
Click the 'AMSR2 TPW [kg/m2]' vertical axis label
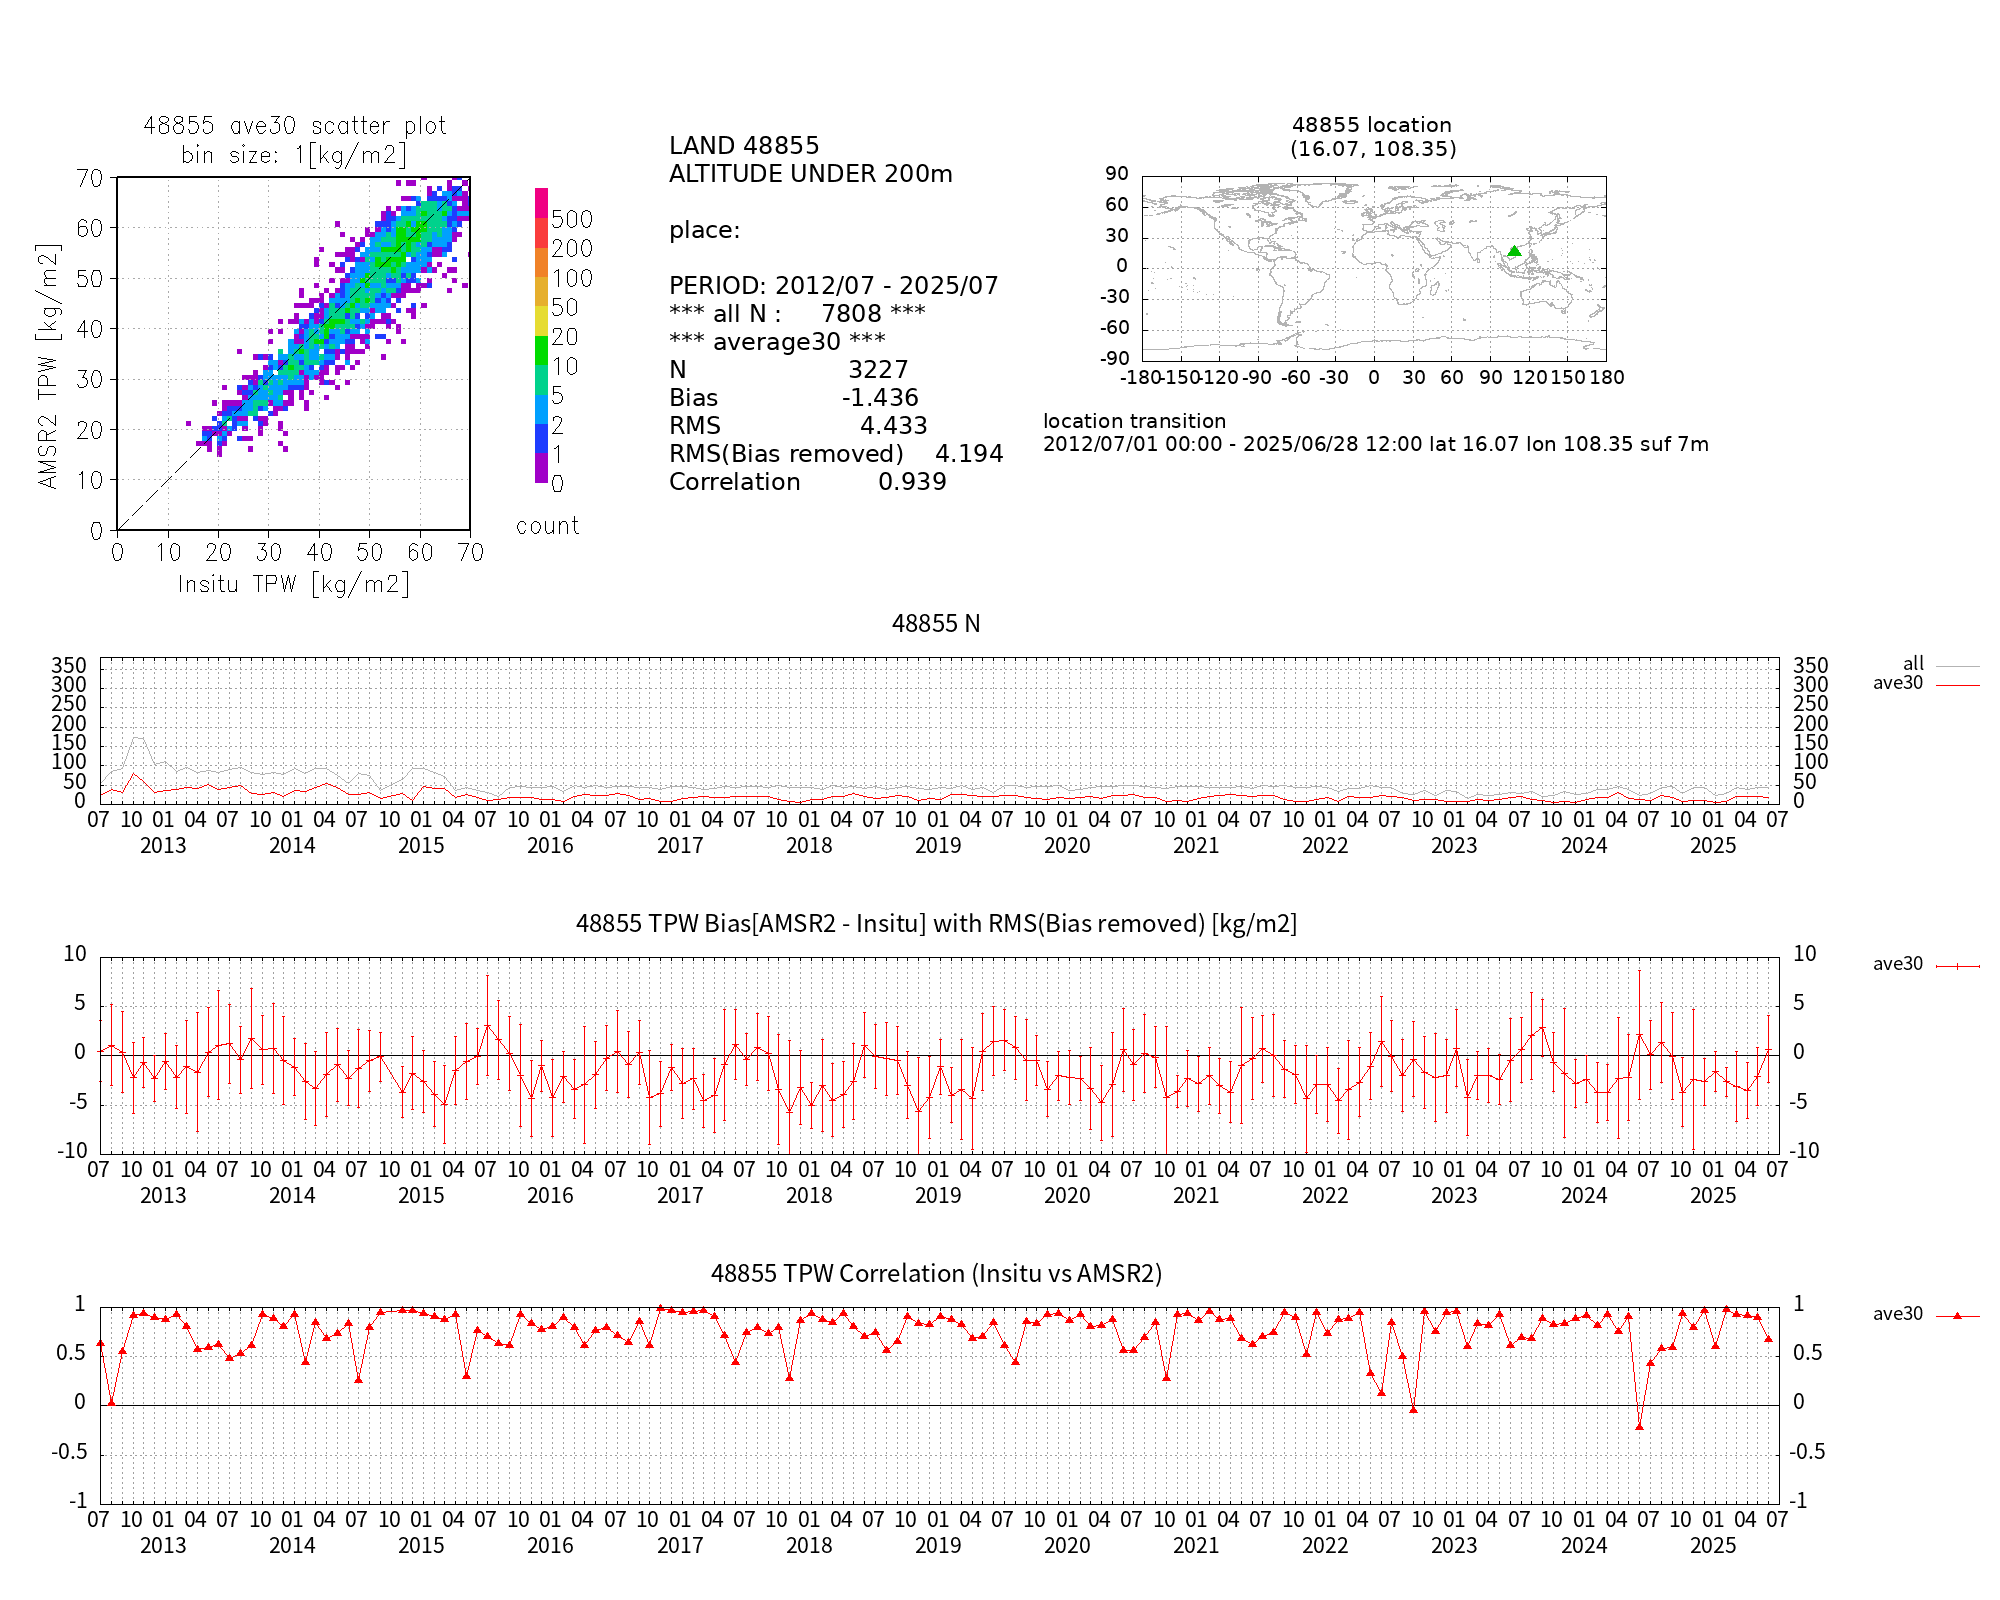click(x=48, y=366)
